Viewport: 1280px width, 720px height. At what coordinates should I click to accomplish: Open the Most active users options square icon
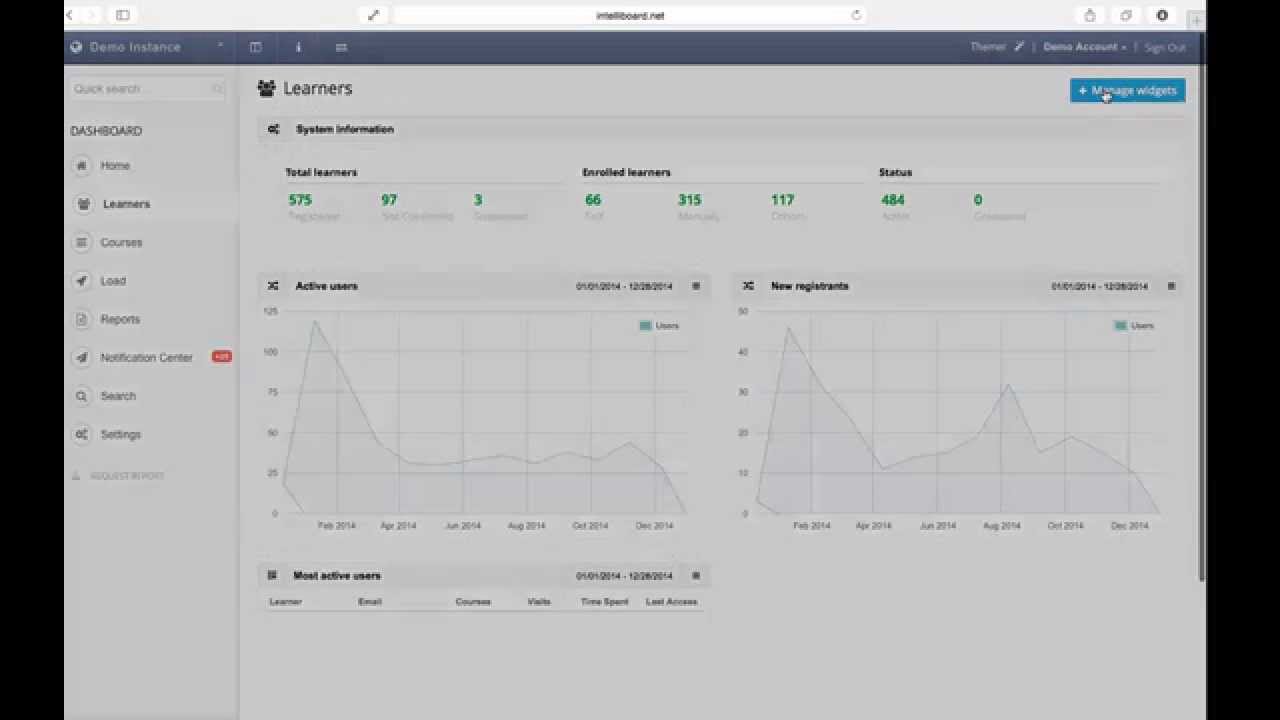(696, 575)
